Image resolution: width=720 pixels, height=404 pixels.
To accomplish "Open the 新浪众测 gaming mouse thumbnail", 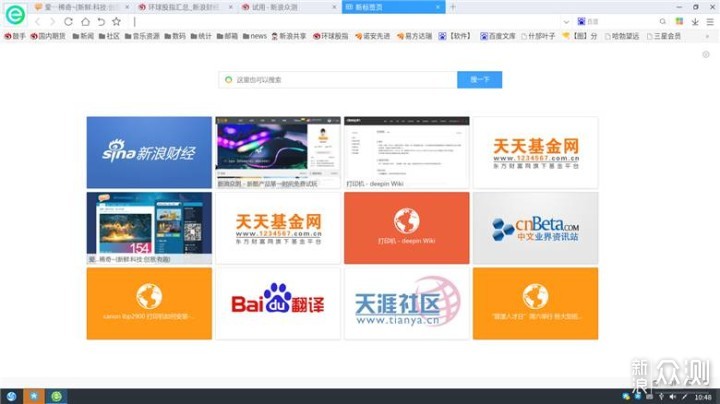I will [x=278, y=152].
